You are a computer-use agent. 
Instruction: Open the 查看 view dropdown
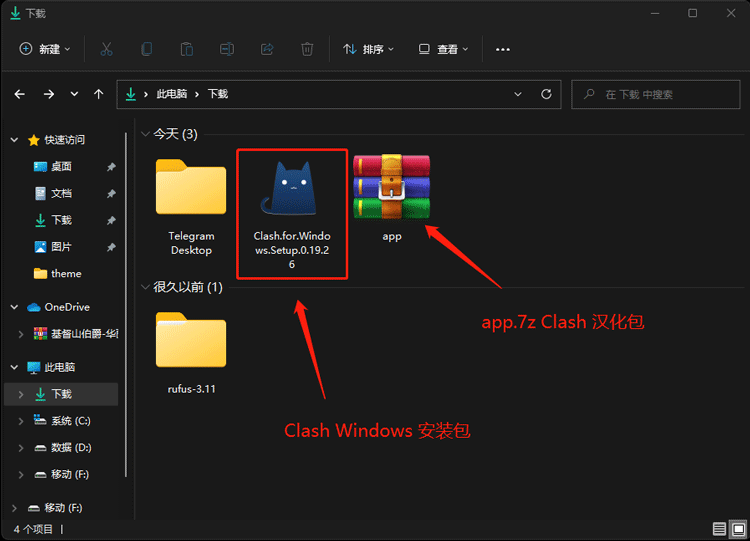coord(443,49)
